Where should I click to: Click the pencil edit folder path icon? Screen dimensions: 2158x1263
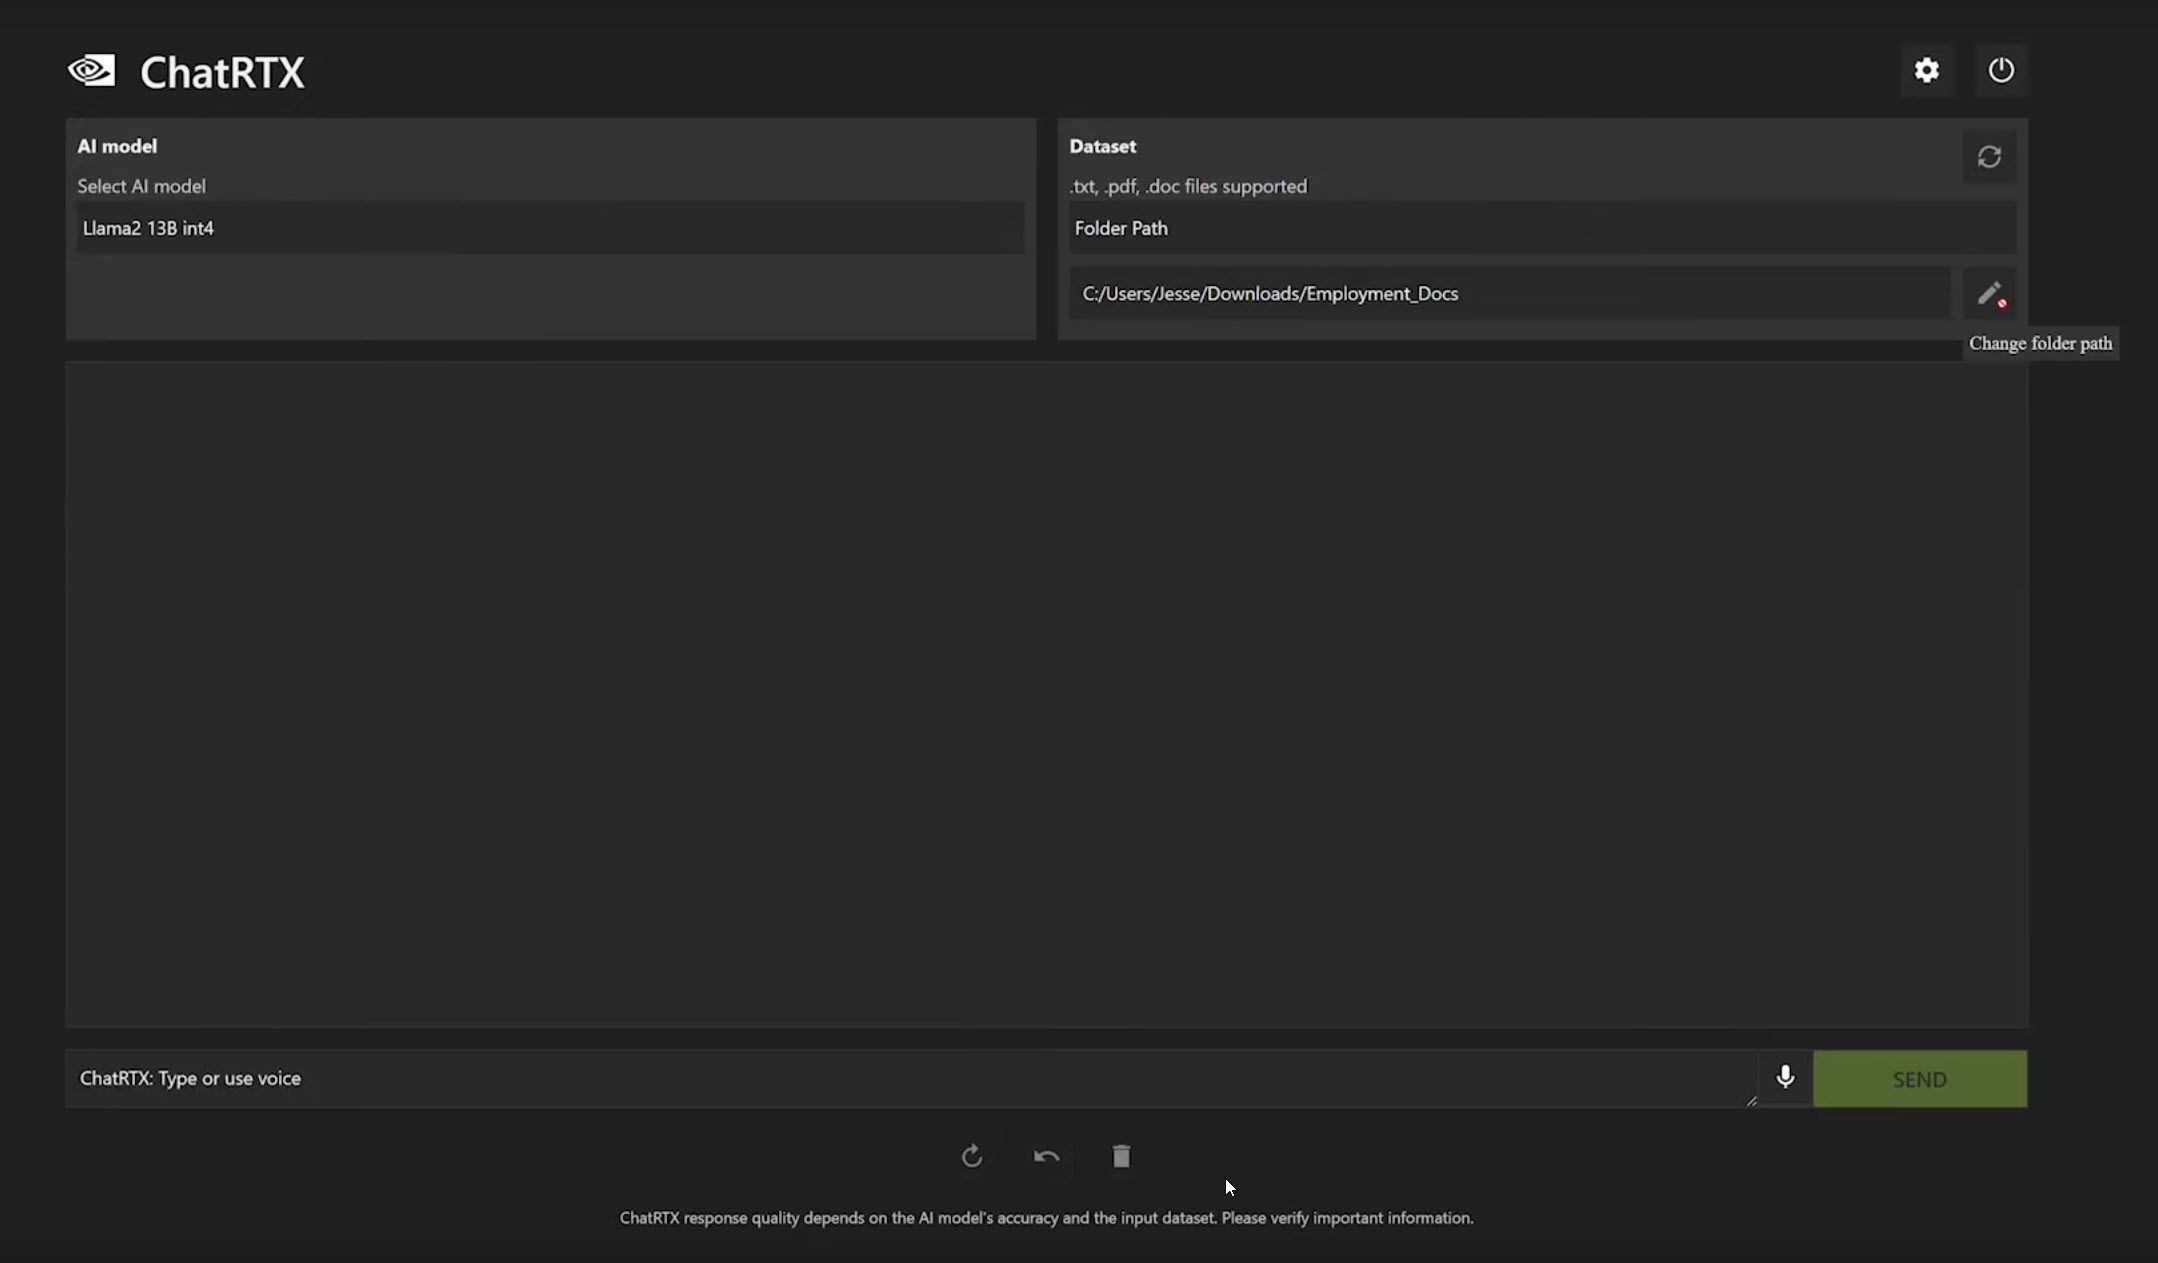point(1989,294)
